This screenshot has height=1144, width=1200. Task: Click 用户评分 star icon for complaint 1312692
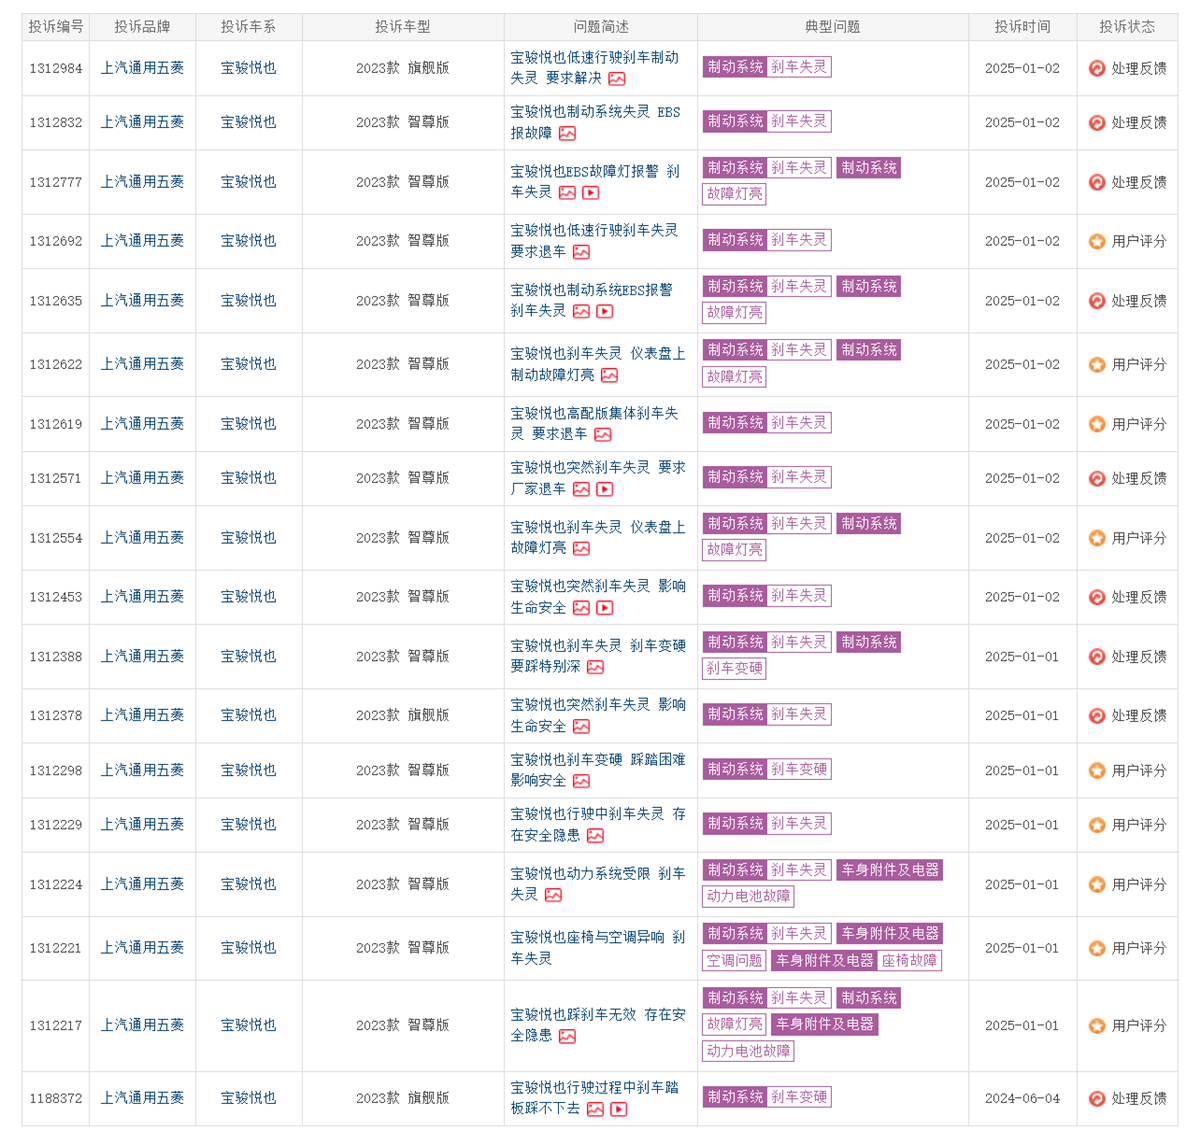1097,242
